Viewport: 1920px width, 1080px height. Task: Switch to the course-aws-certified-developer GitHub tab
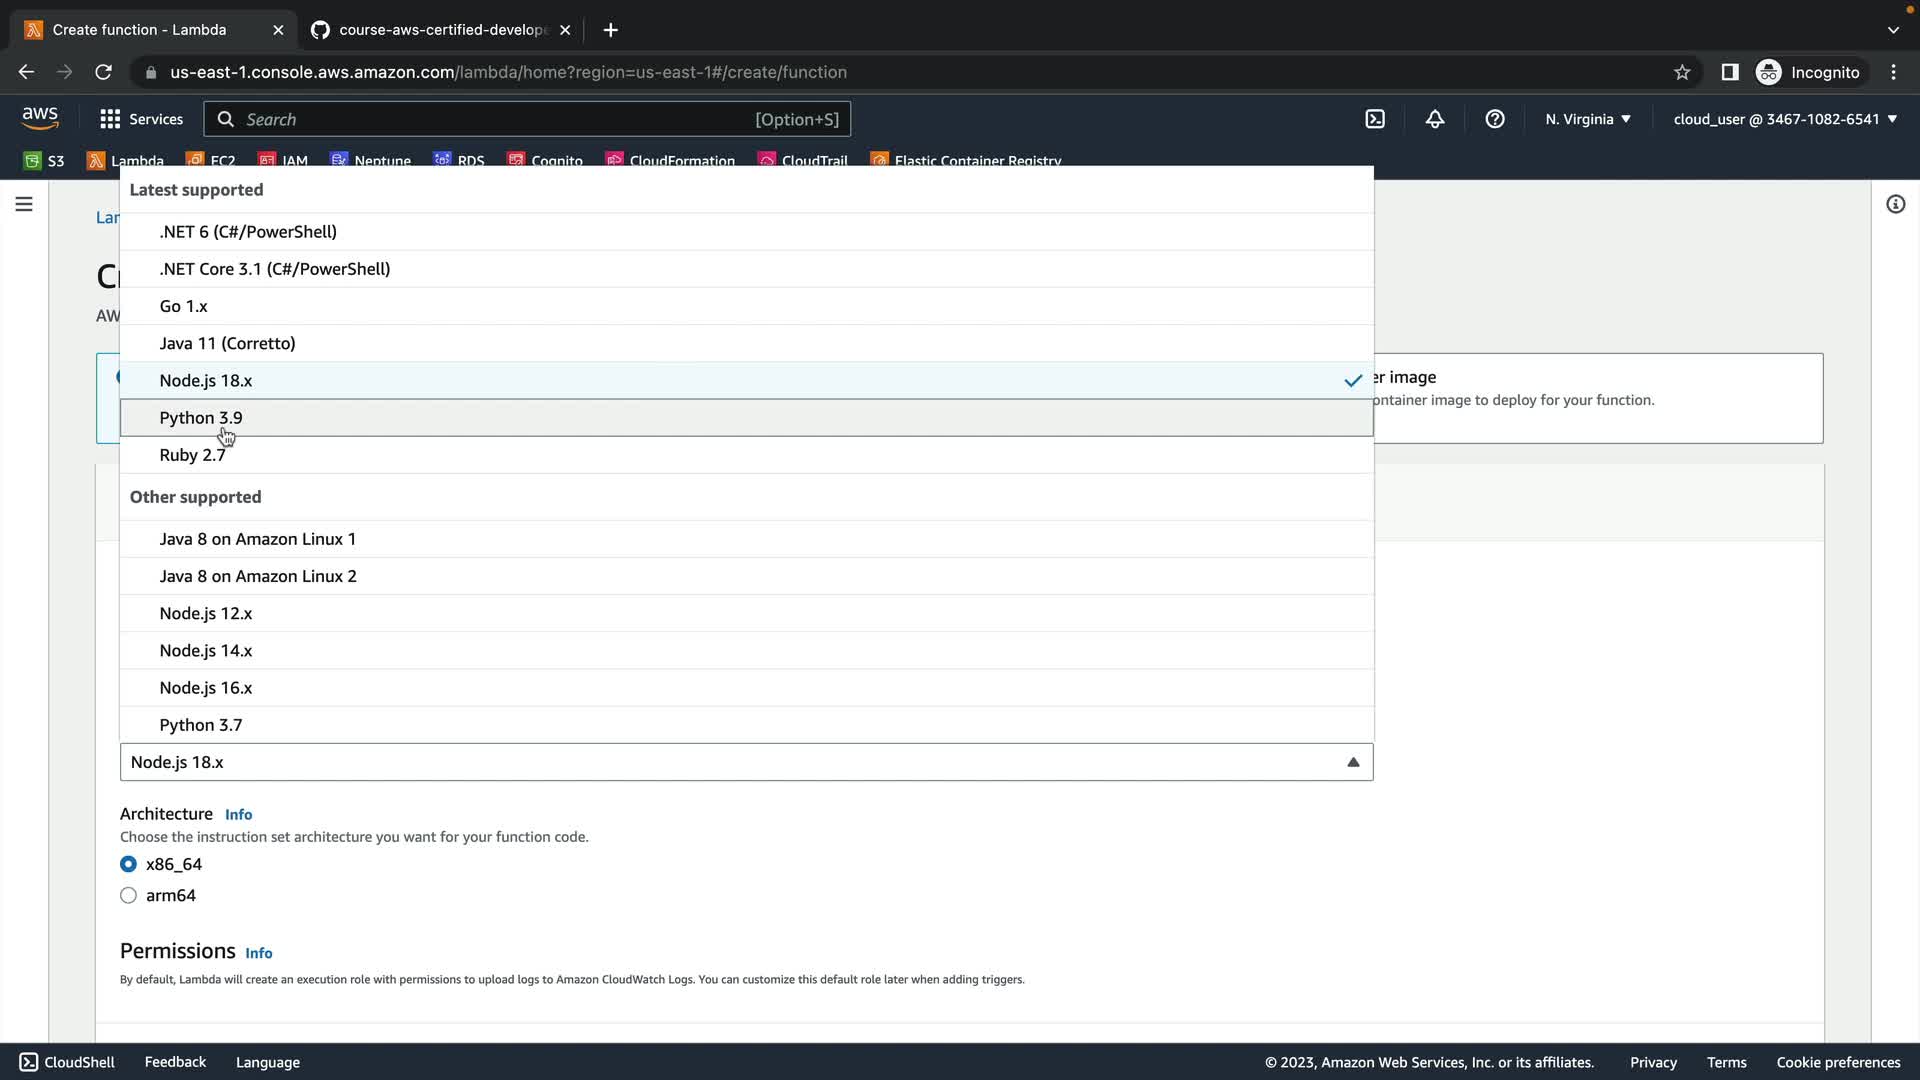(x=440, y=30)
